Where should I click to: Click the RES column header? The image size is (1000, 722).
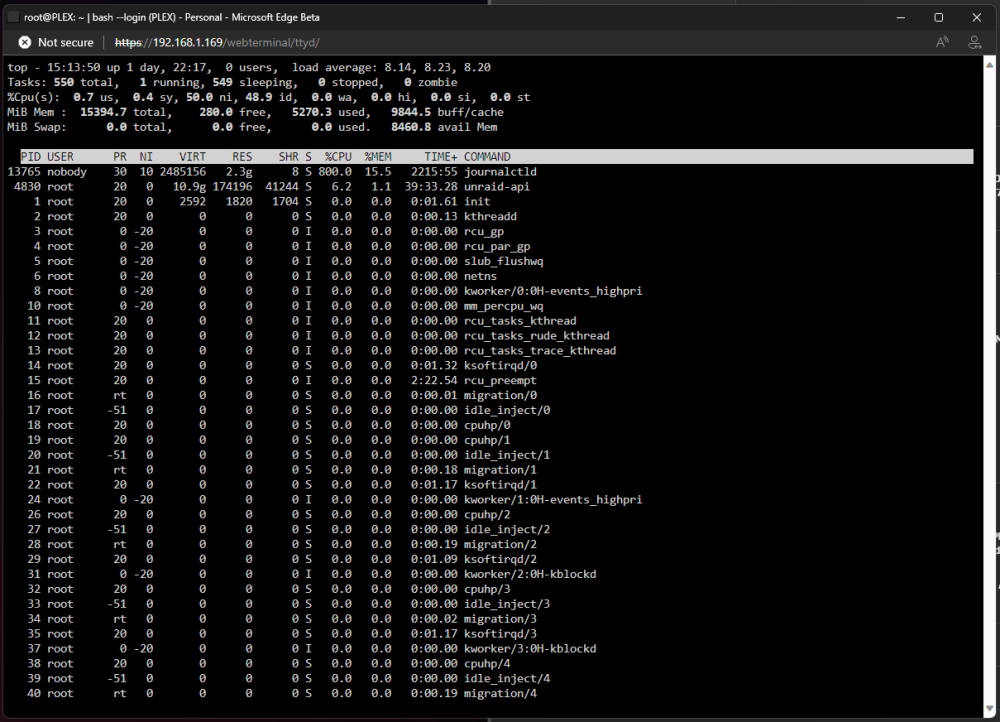click(242, 157)
